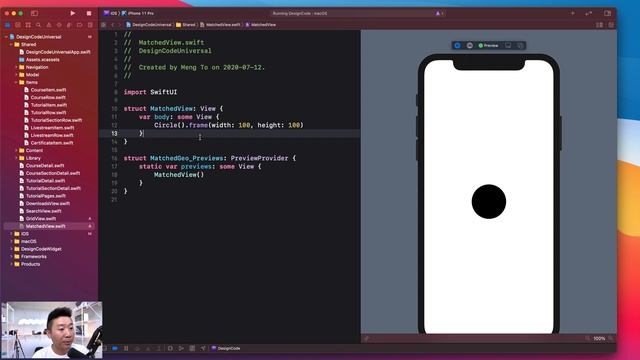The width and height of the screenshot is (640, 360).
Task: Expand the macOS folder
Action: 11,241
